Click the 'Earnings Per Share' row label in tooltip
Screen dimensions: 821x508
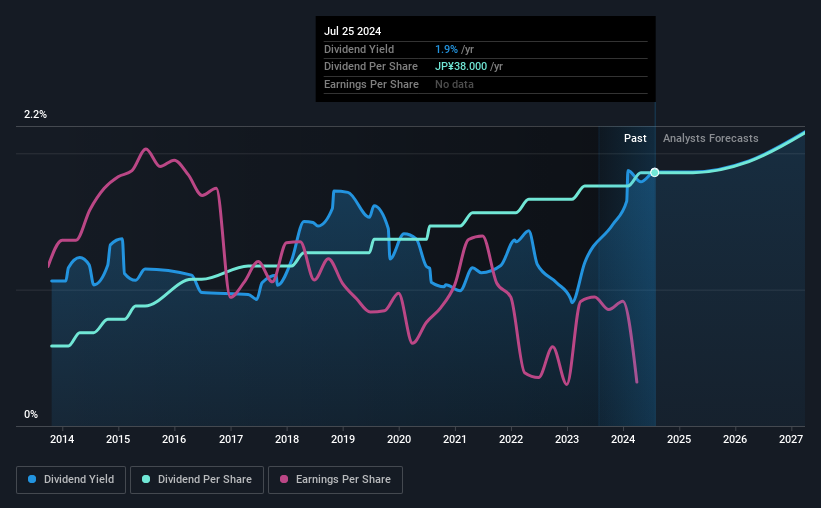pos(371,84)
